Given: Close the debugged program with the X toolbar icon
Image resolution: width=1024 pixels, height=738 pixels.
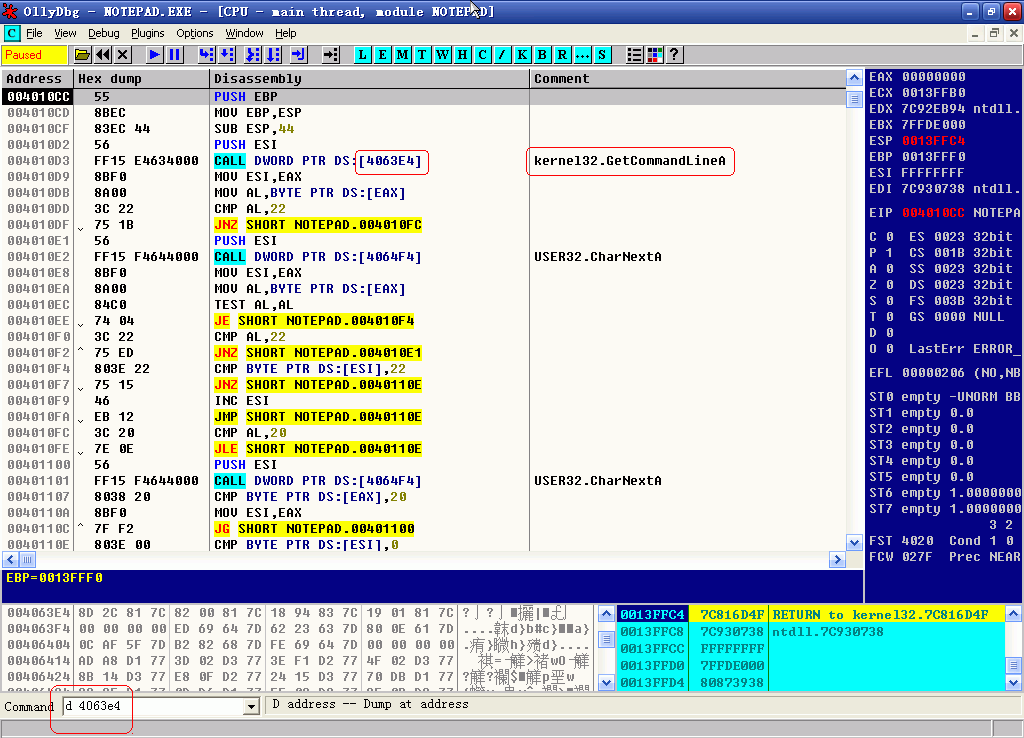Looking at the screenshot, I should click(123, 55).
